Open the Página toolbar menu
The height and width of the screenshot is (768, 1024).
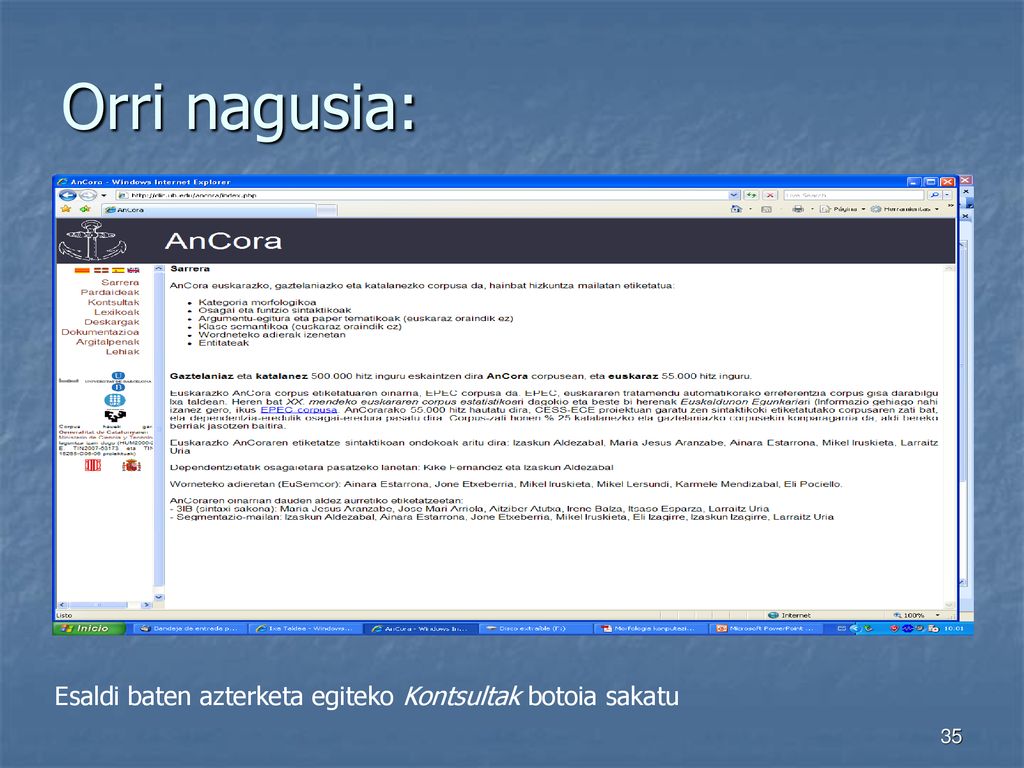click(842, 209)
